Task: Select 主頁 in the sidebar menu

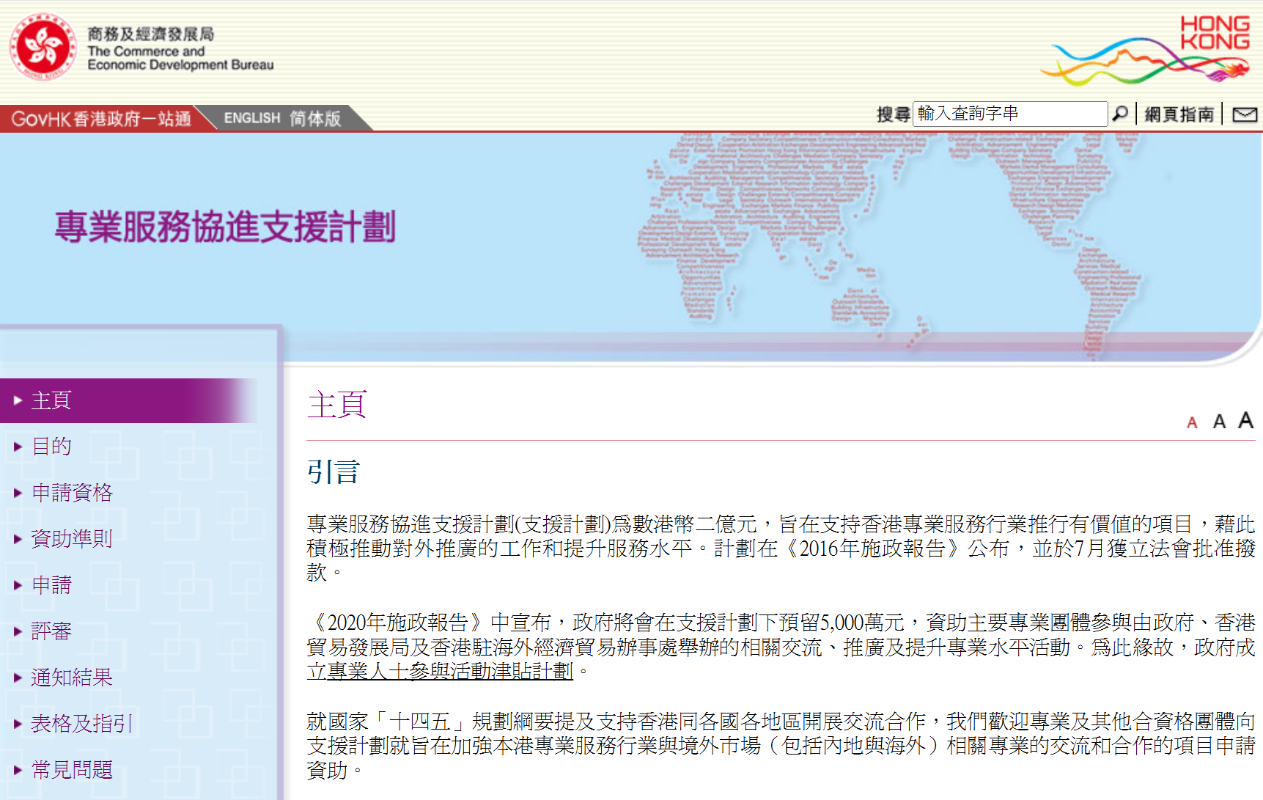Action: pyautogui.click(x=51, y=400)
